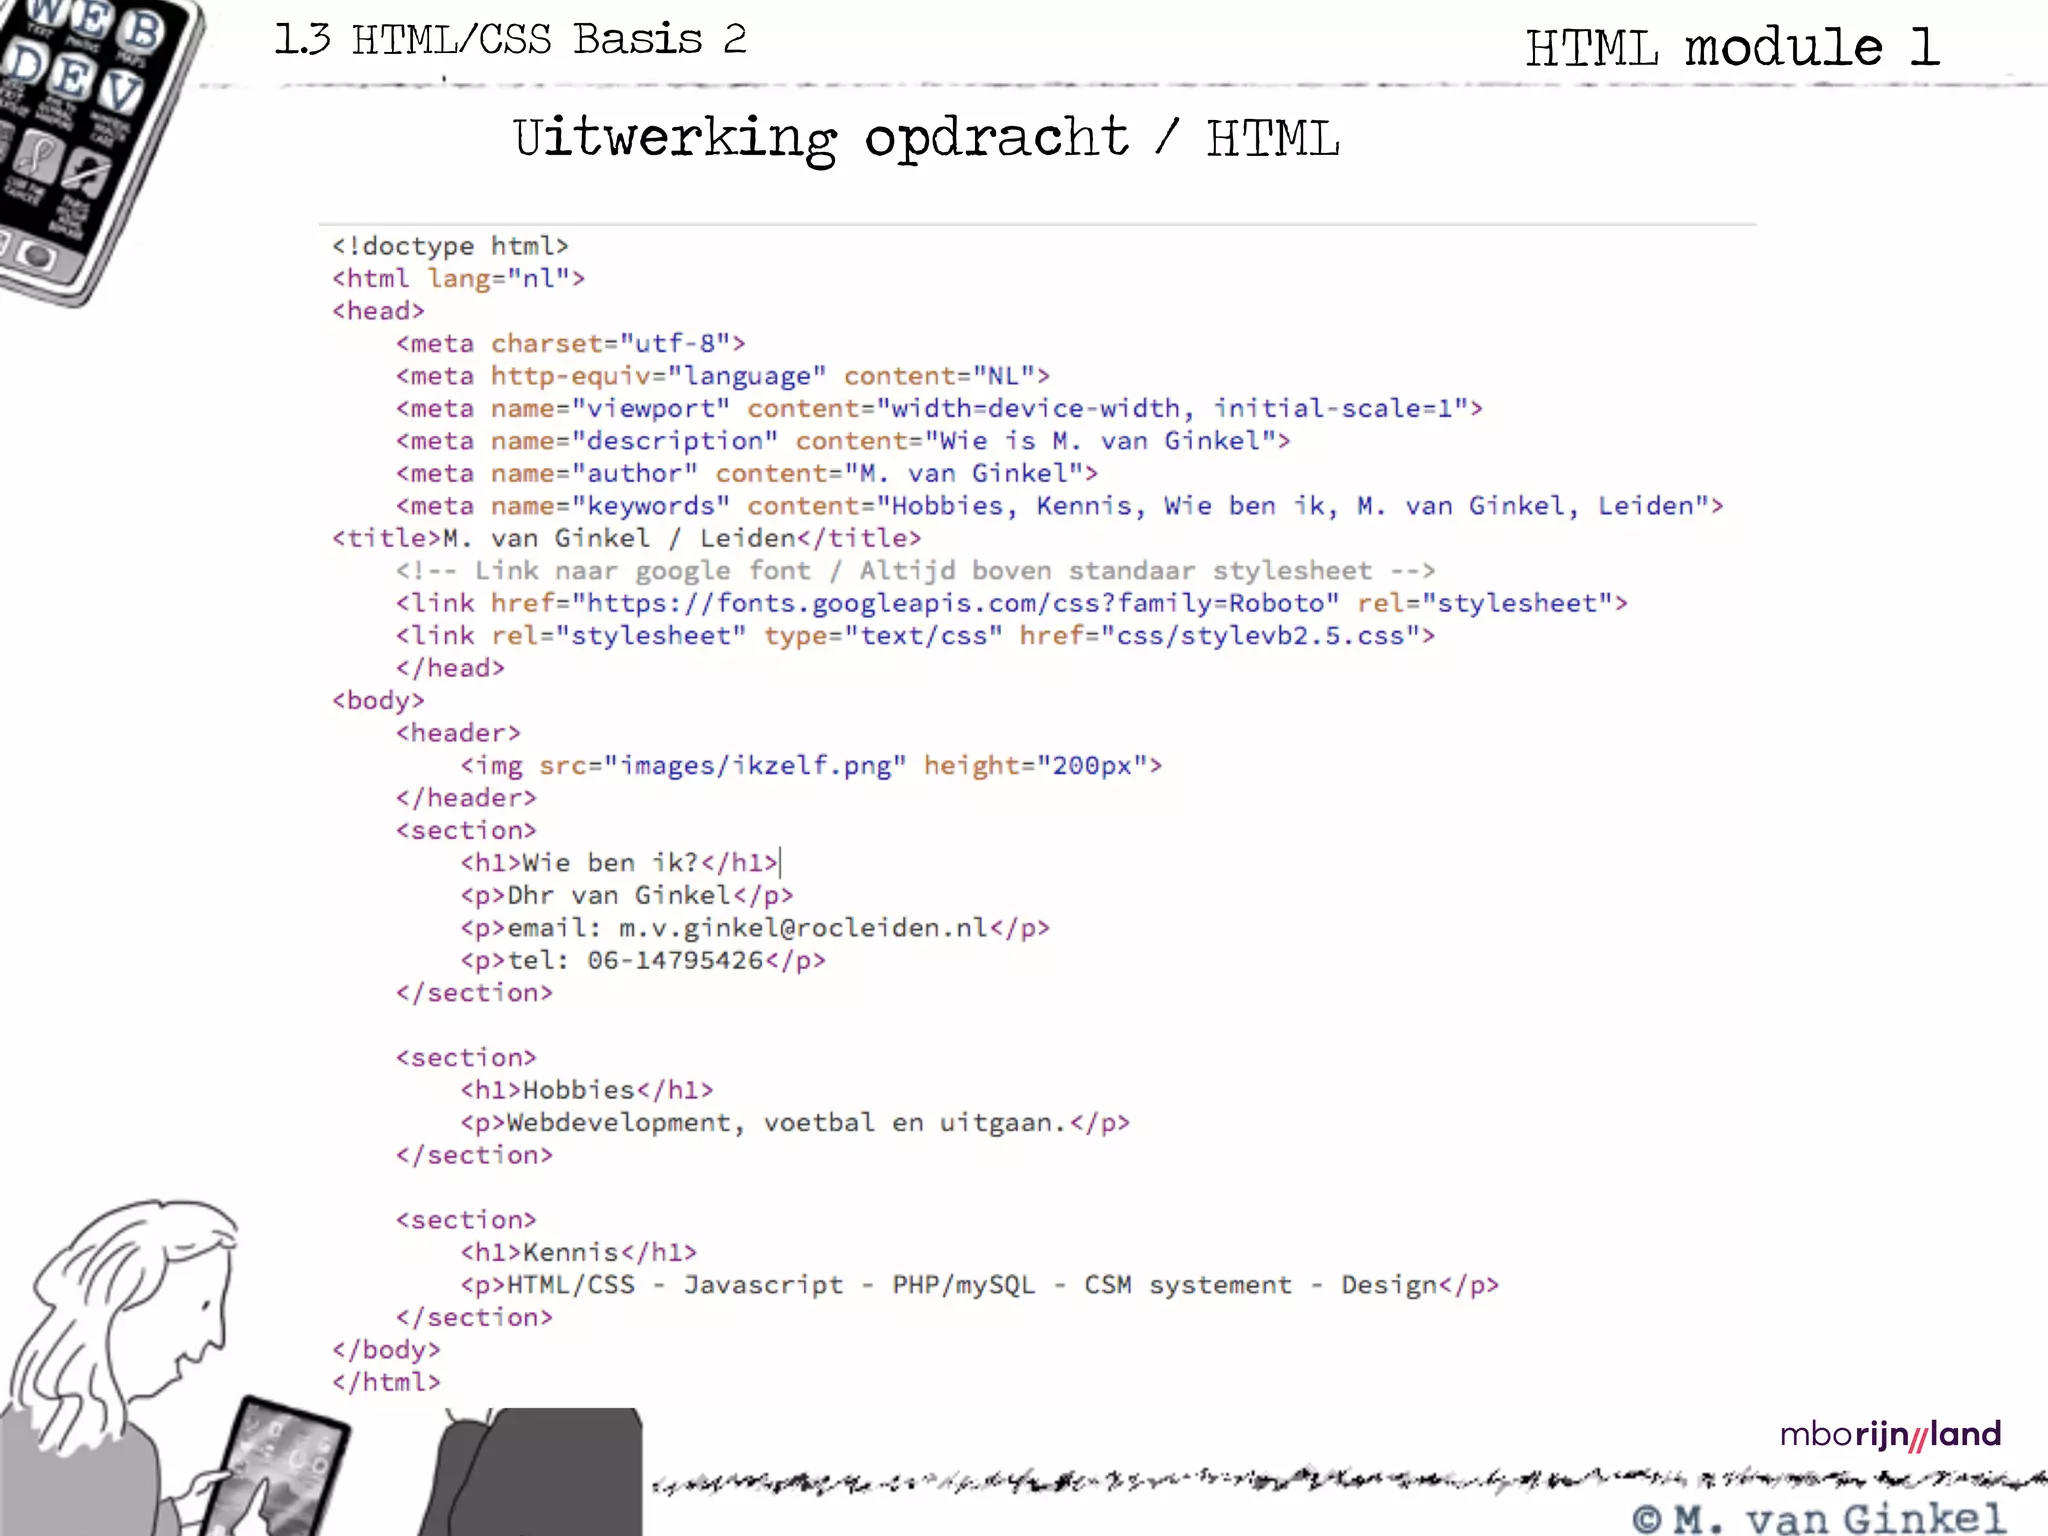Click the opening '<body>' tag
The width and height of the screenshot is (2048, 1536).
coord(378,701)
